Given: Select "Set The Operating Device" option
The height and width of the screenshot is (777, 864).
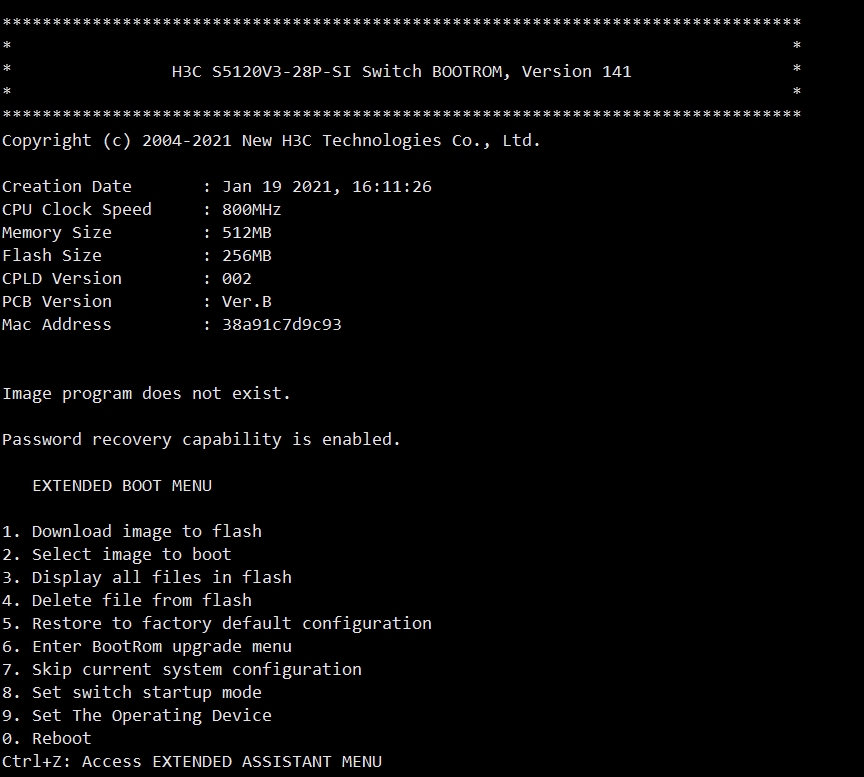Looking at the screenshot, I should point(137,715).
